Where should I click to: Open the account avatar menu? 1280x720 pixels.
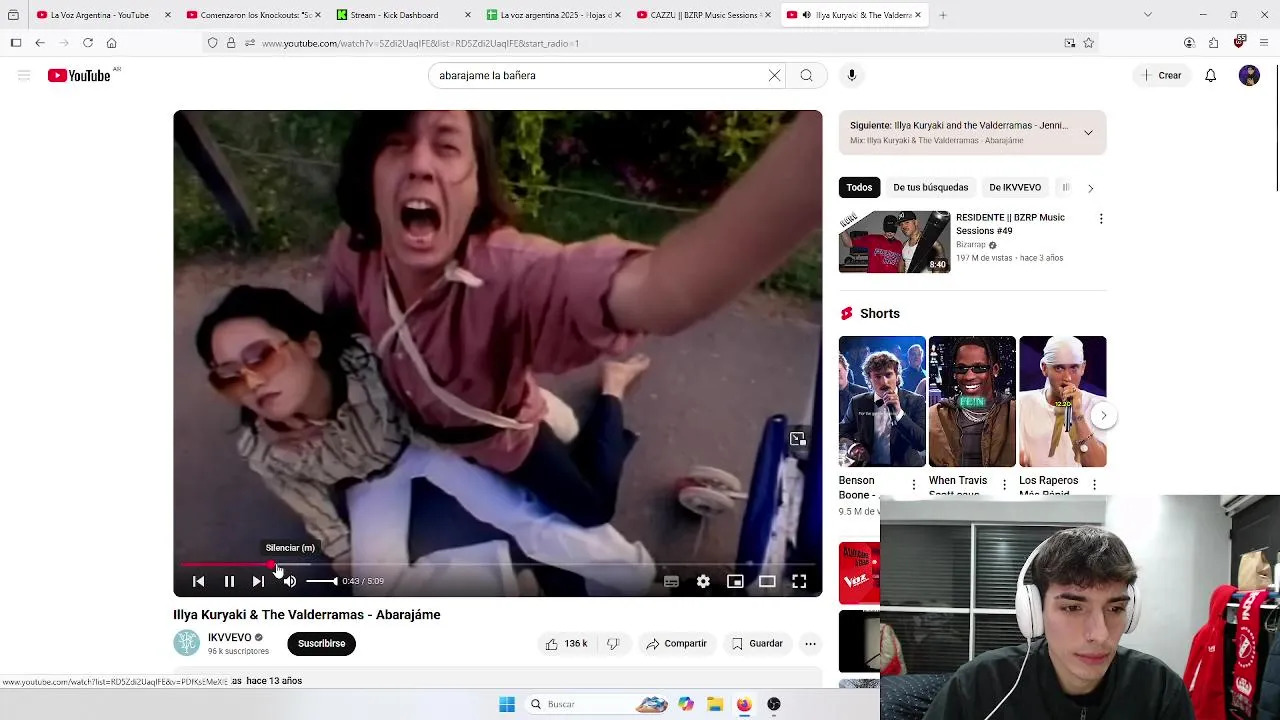pyautogui.click(x=1249, y=75)
